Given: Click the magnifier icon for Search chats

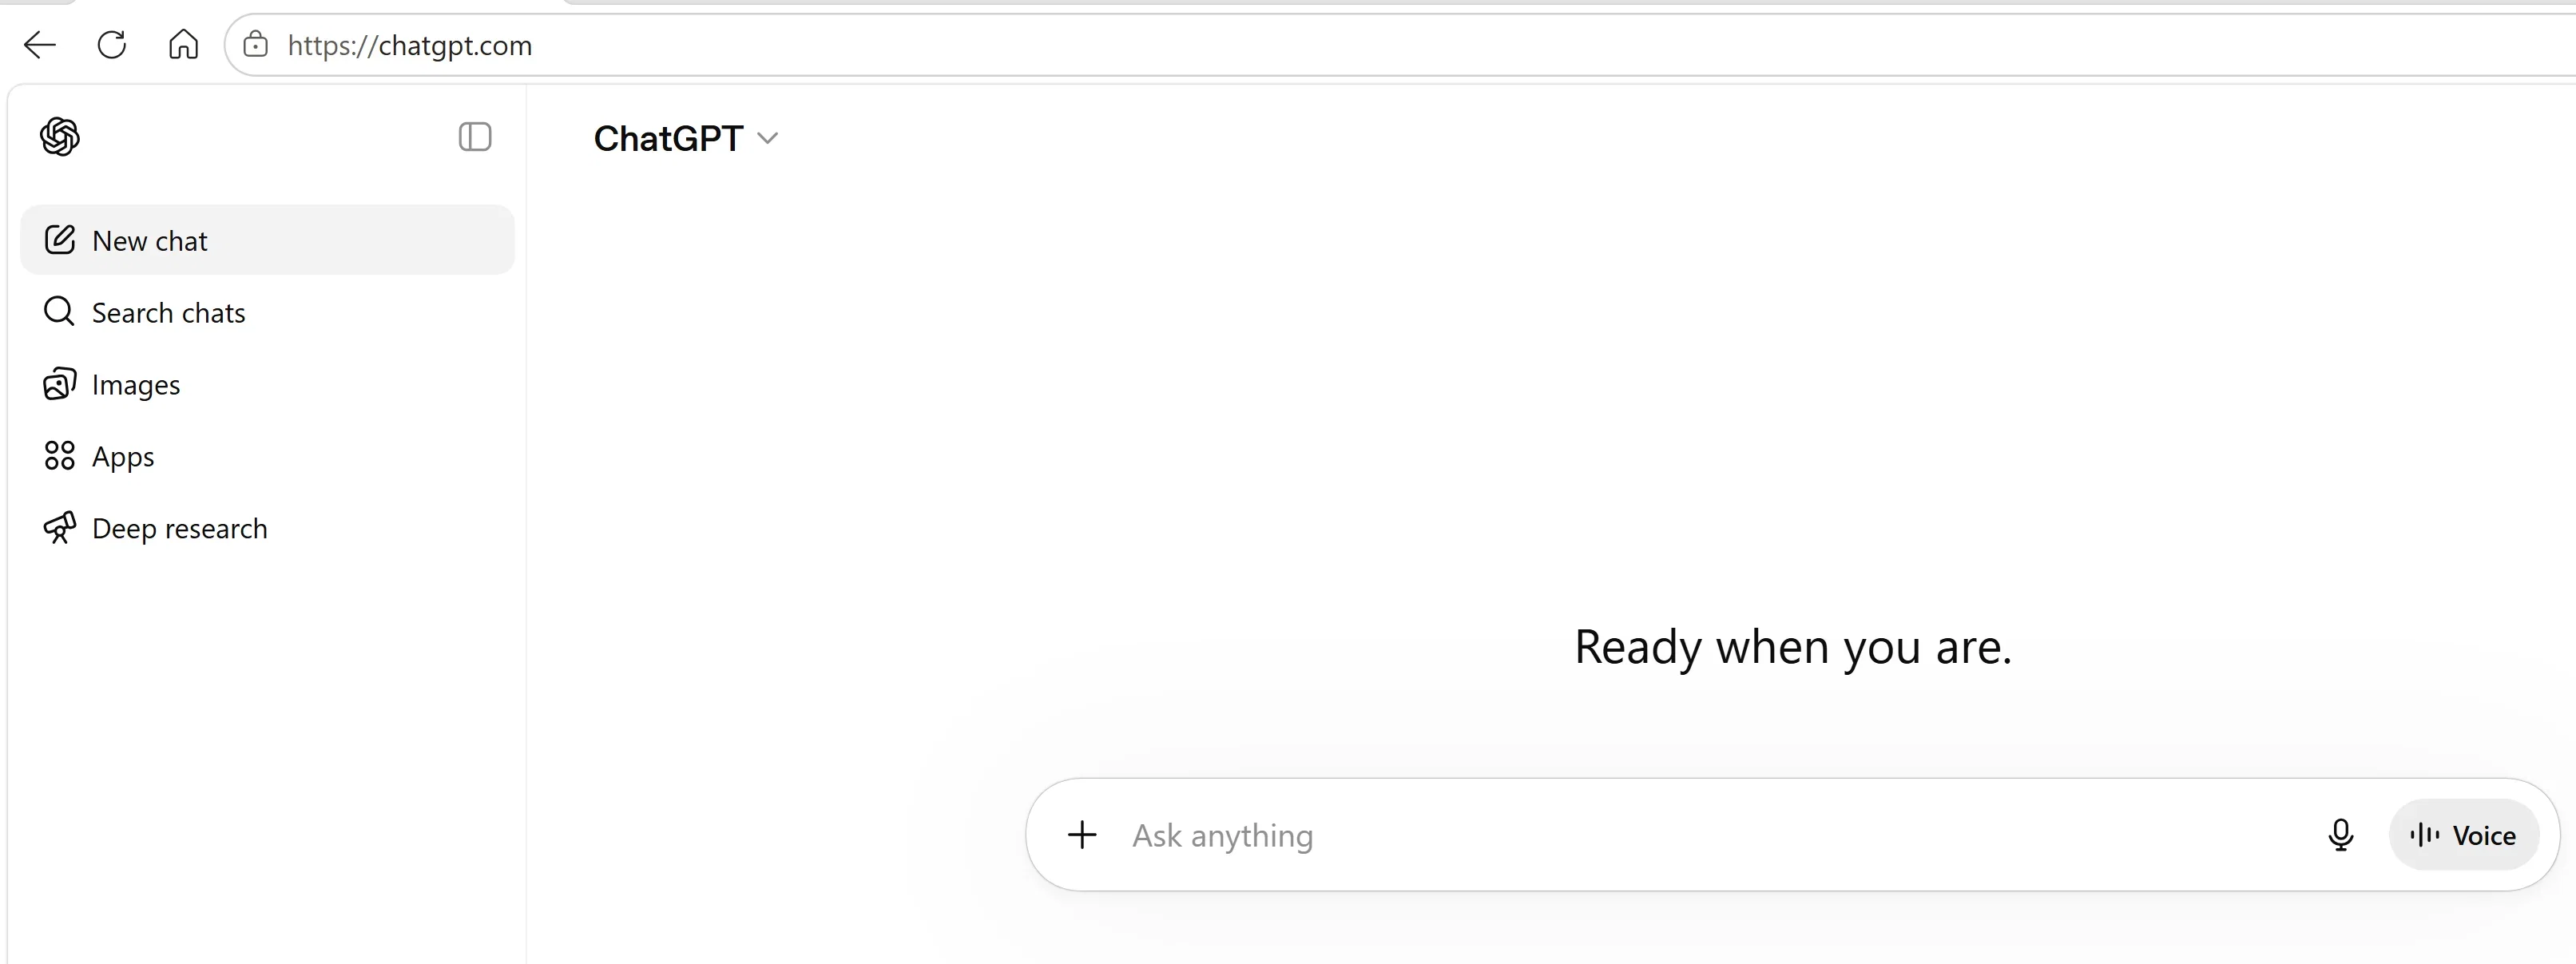Looking at the screenshot, I should click(x=59, y=311).
